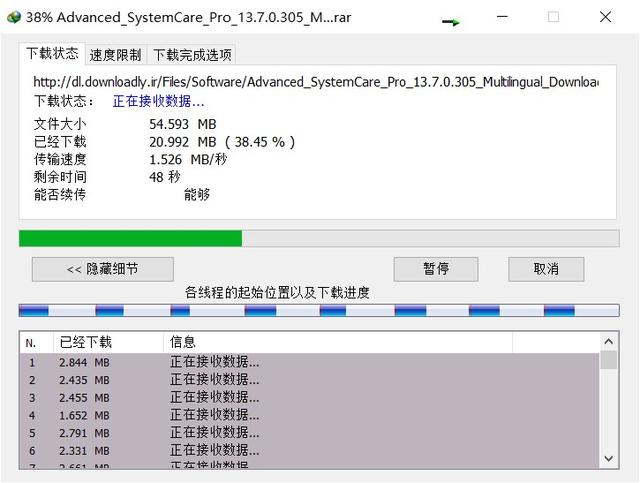The width and height of the screenshot is (640, 483).
Task: Click the thread list scrollbar thumb
Action: click(x=609, y=360)
